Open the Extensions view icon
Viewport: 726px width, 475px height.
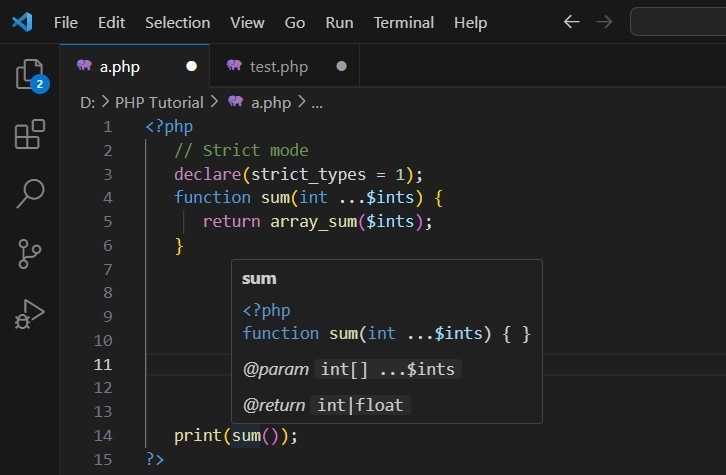(x=30, y=134)
